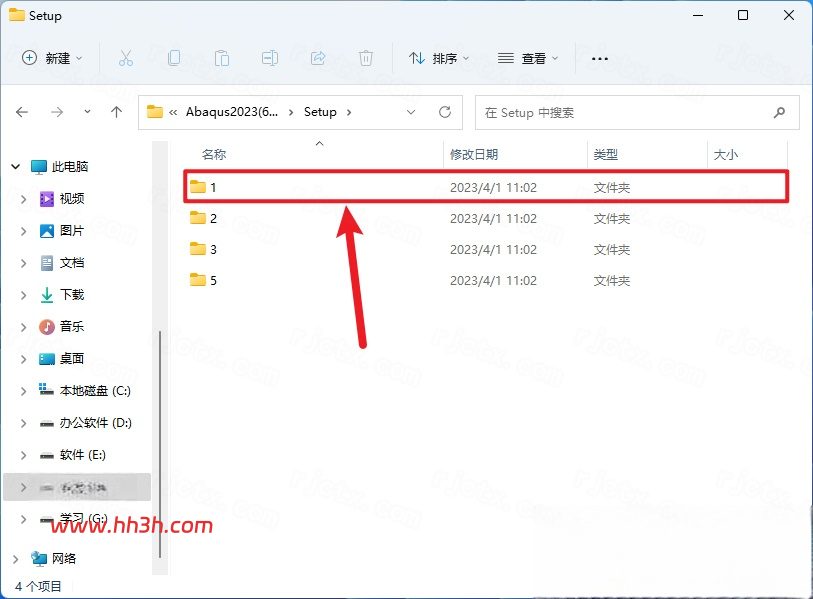Click the Copy icon in toolbar
This screenshot has width=813, height=599.
[x=174, y=58]
